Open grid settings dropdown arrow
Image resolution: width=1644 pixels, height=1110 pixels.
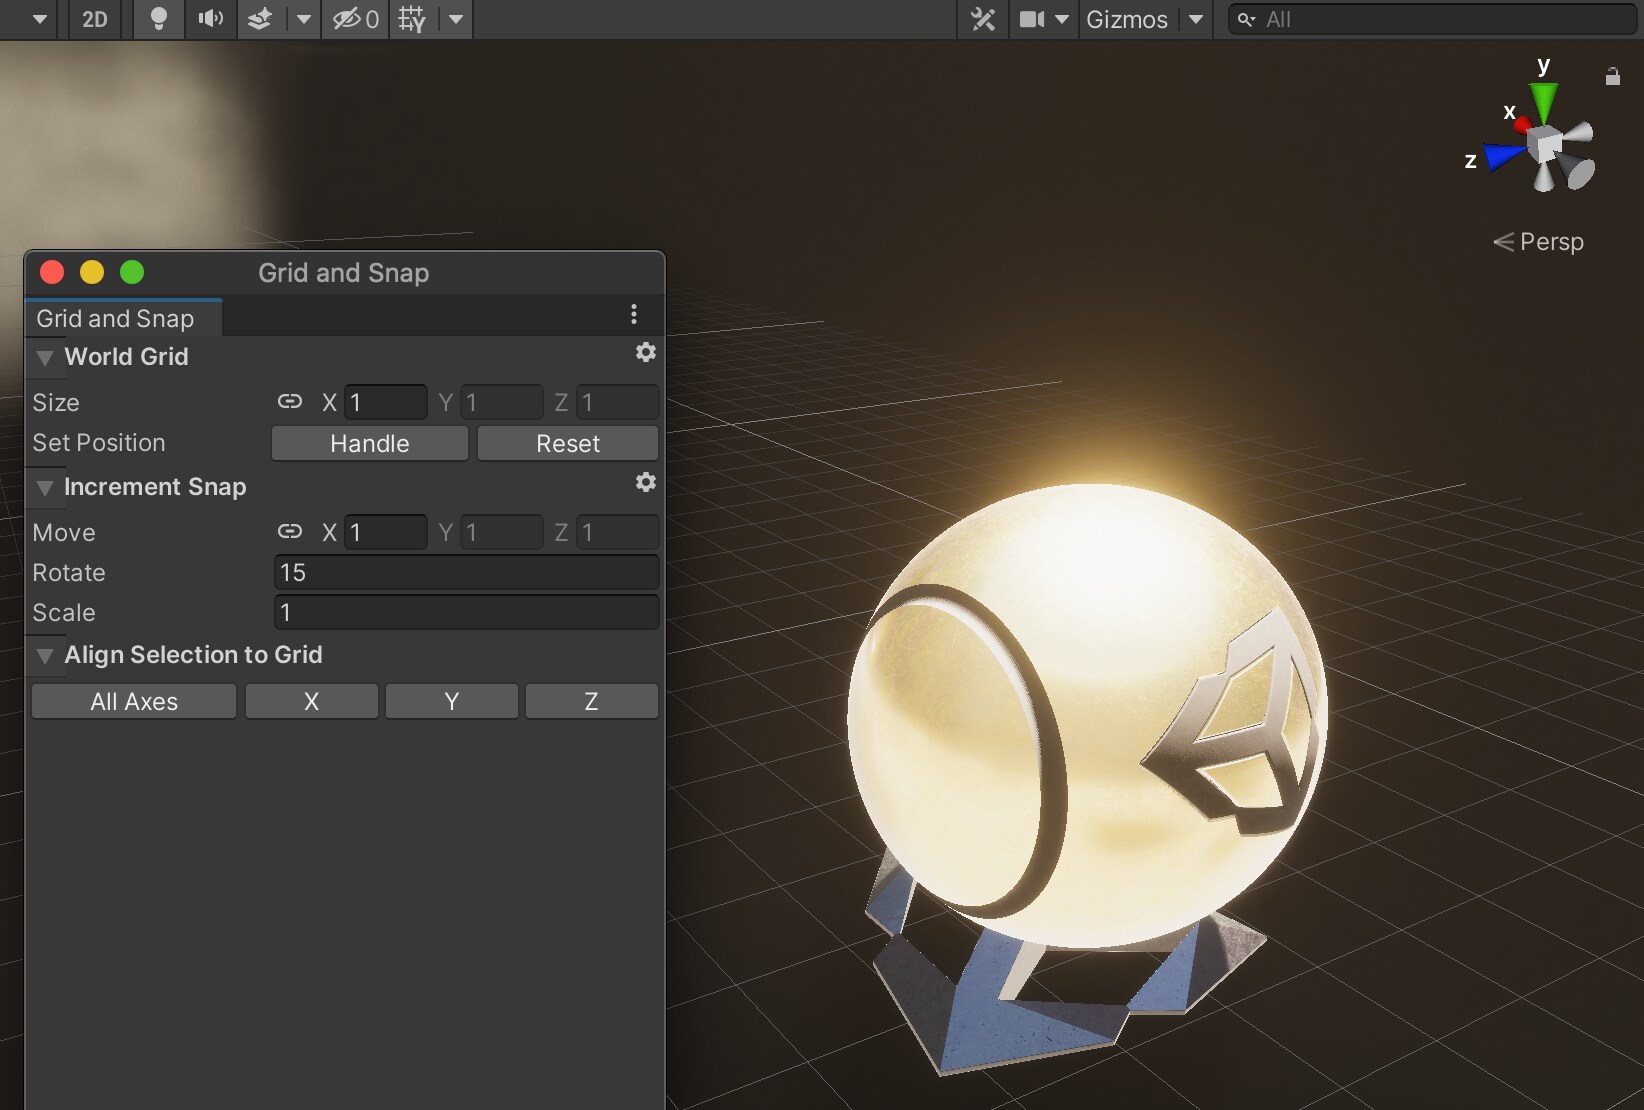pos(456,19)
